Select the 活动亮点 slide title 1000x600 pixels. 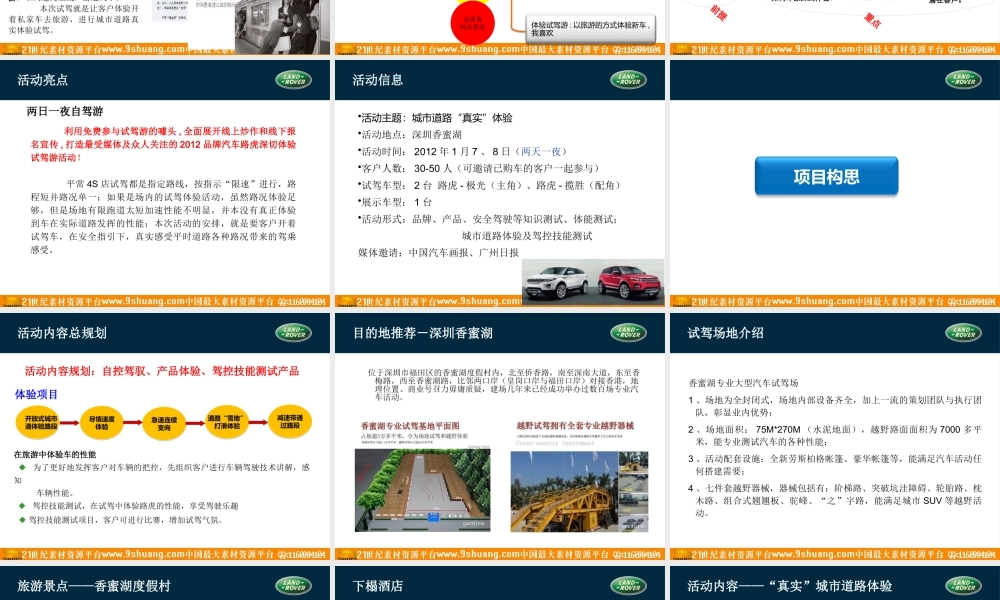[x=43, y=80]
